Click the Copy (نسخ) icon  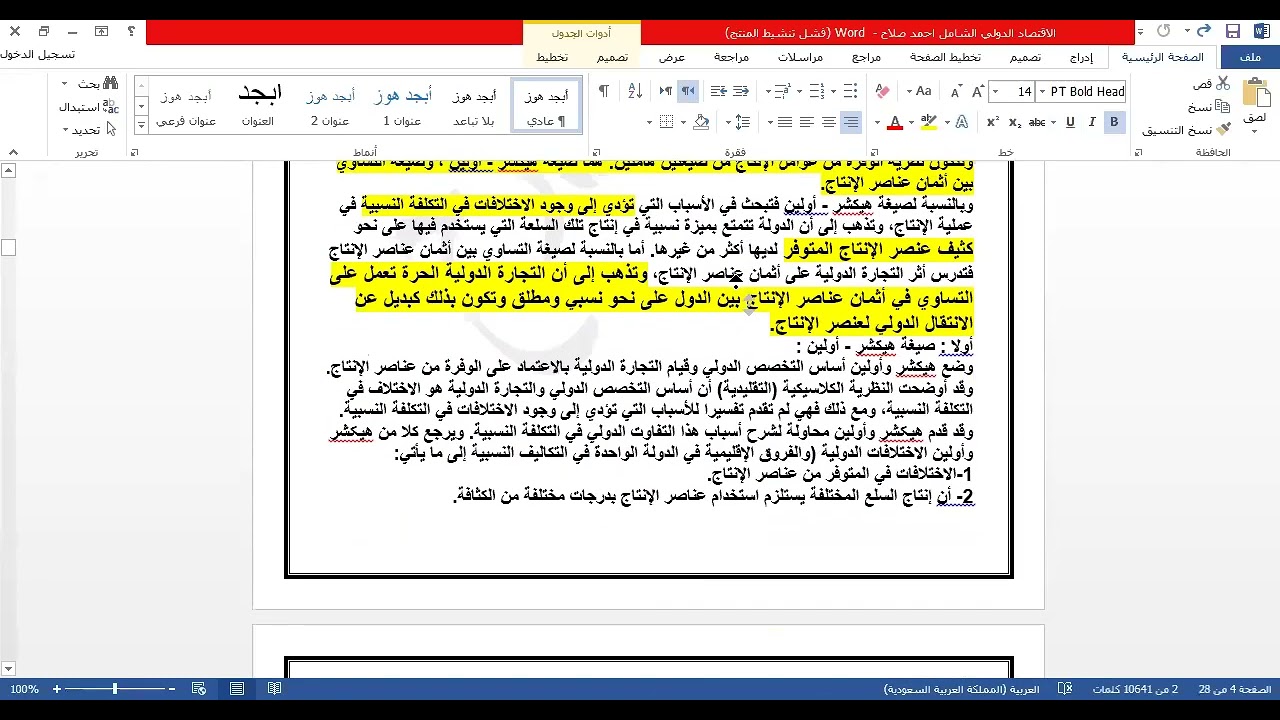[1223, 107]
